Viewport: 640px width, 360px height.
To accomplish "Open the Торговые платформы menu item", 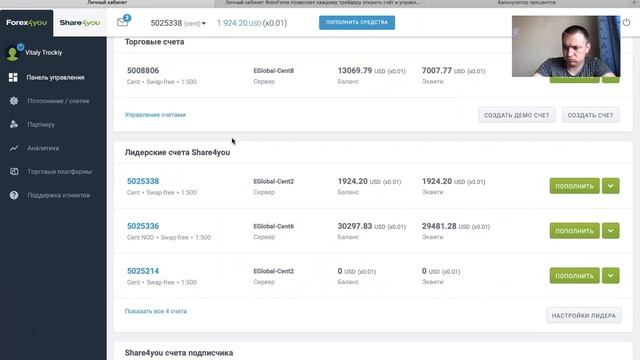I will pos(60,172).
